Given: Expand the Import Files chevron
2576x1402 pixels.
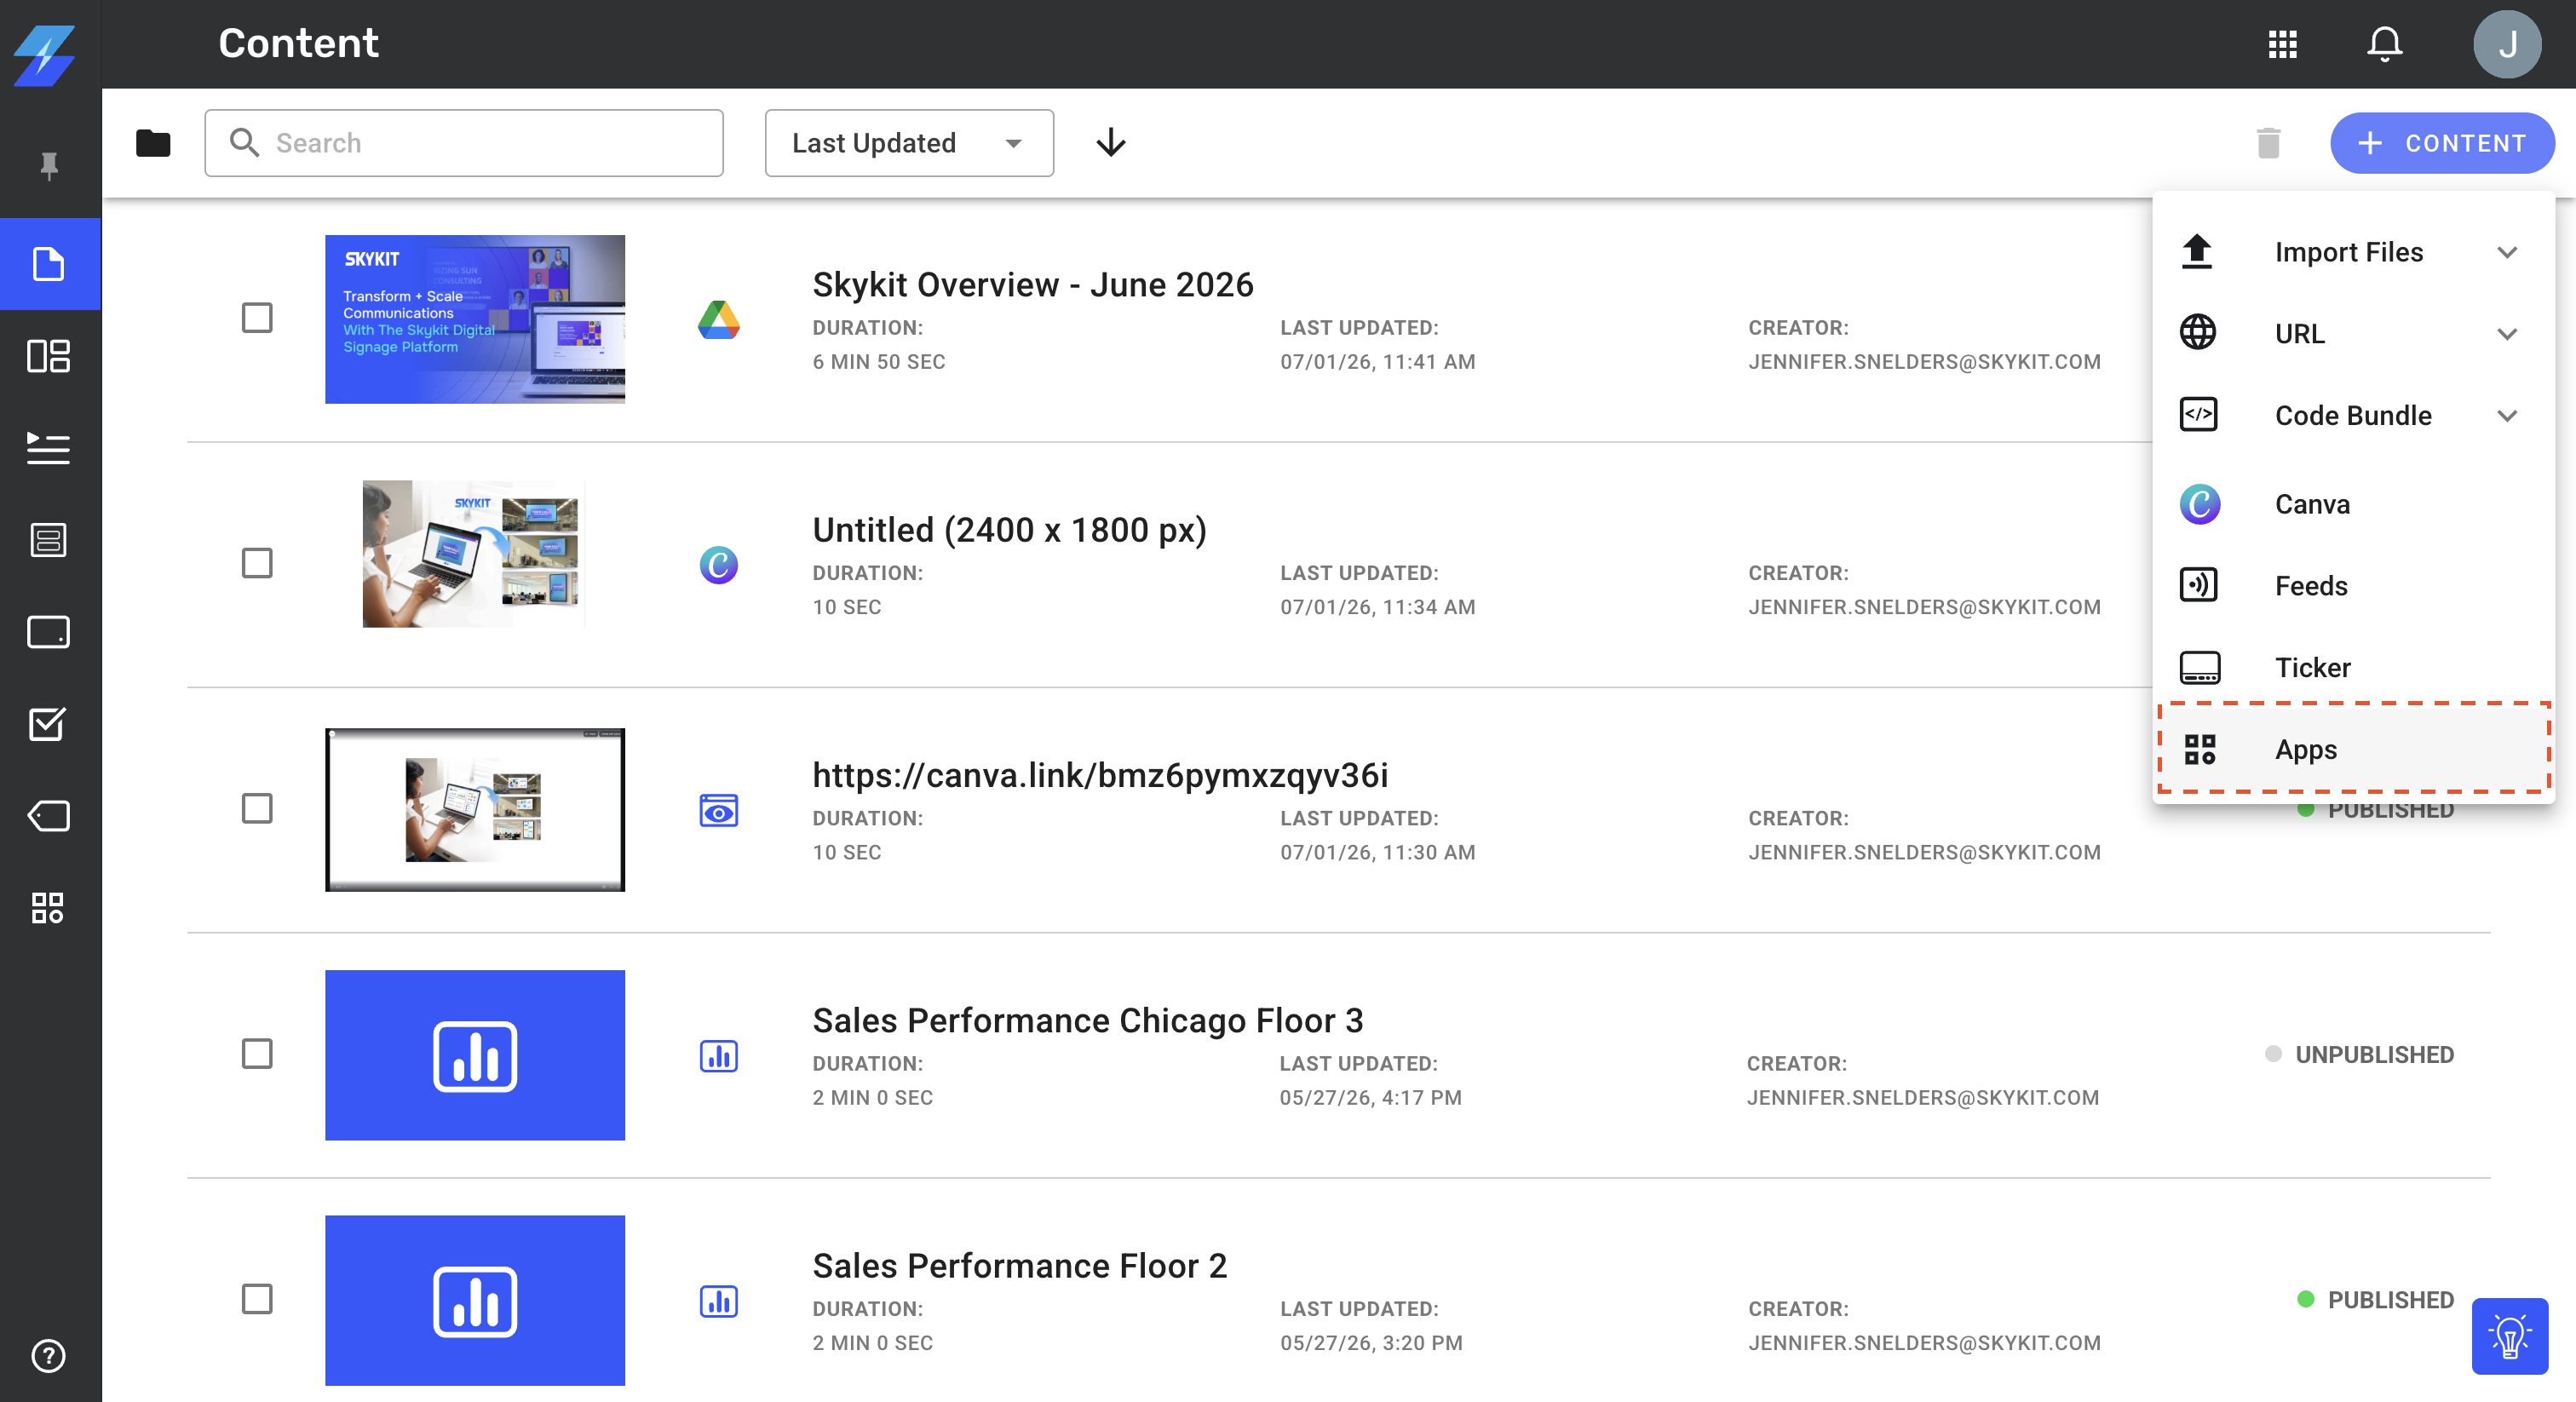Looking at the screenshot, I should point(2507,252).
